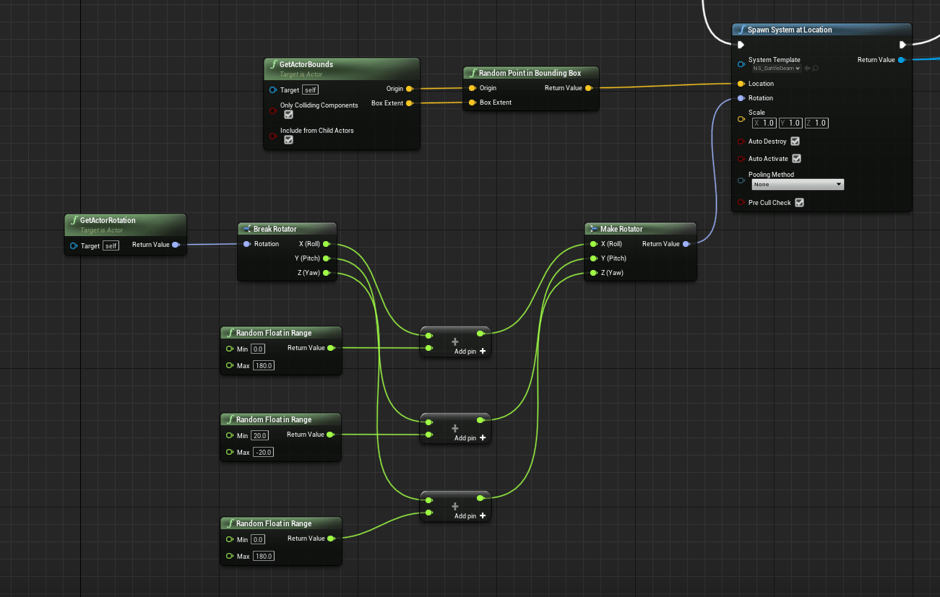The image size is (940, 597).
Task: Toggle the Include from Child Actors checkbox
Action: tap(288, 140)
